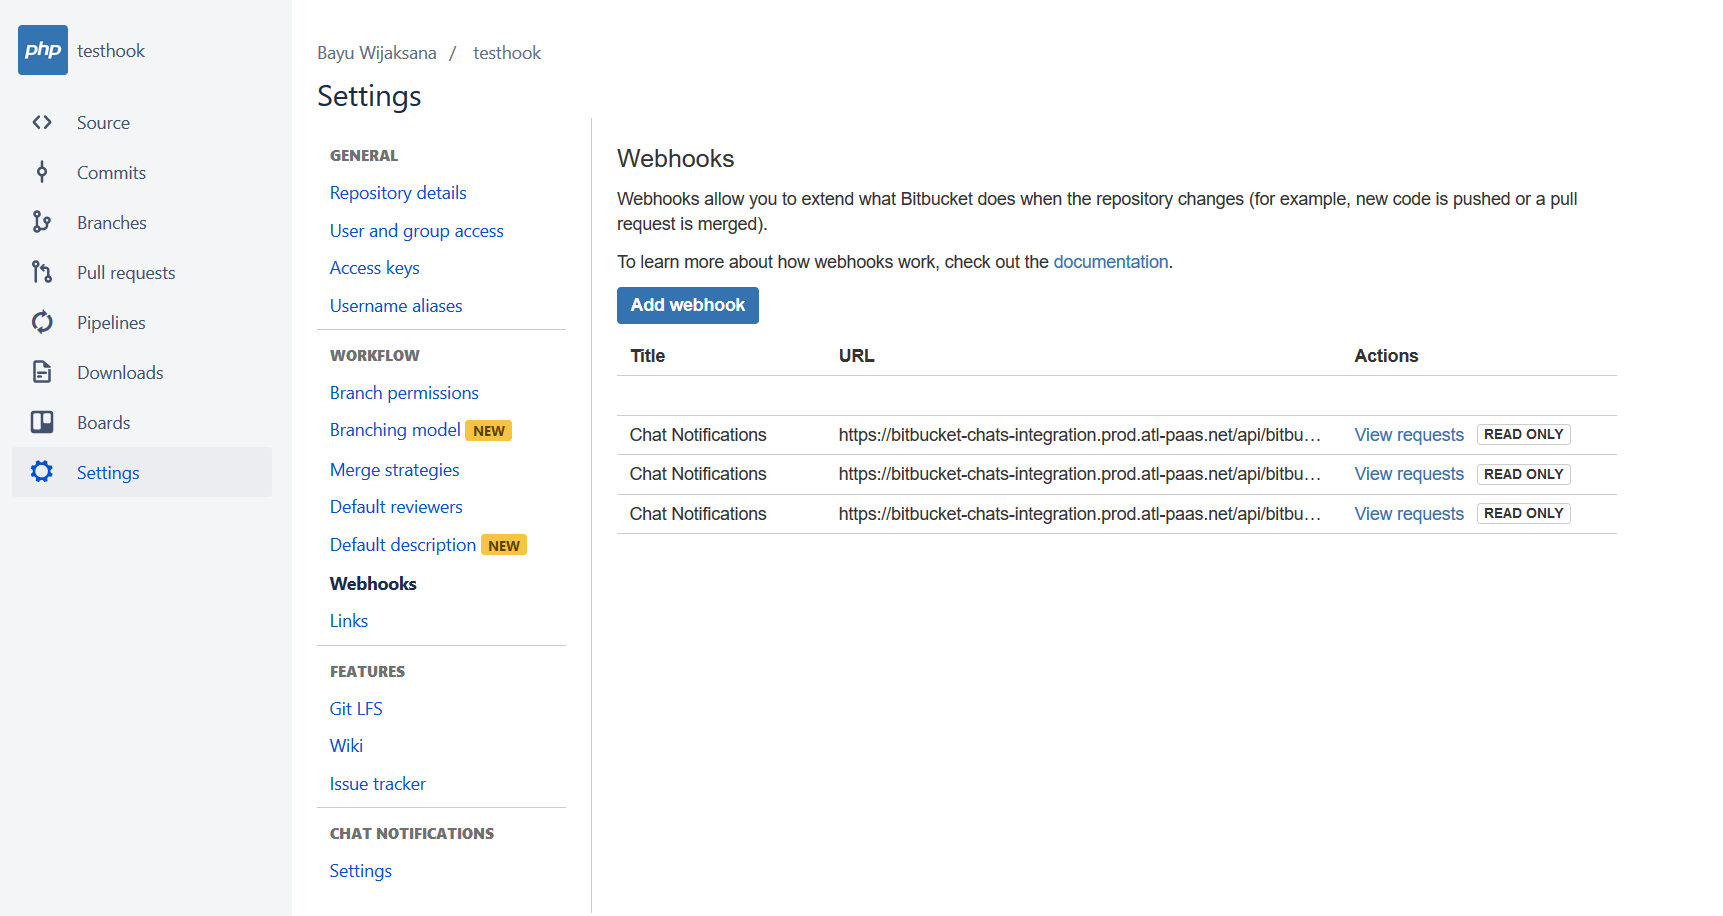
Task: Click the Pipelines circular icon
Action: pos(42,322)
